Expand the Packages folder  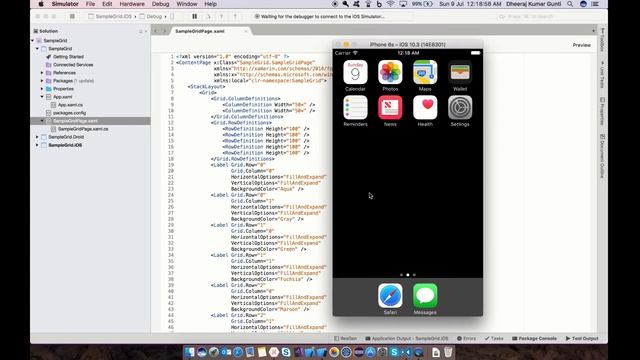(x=42, y=81)
